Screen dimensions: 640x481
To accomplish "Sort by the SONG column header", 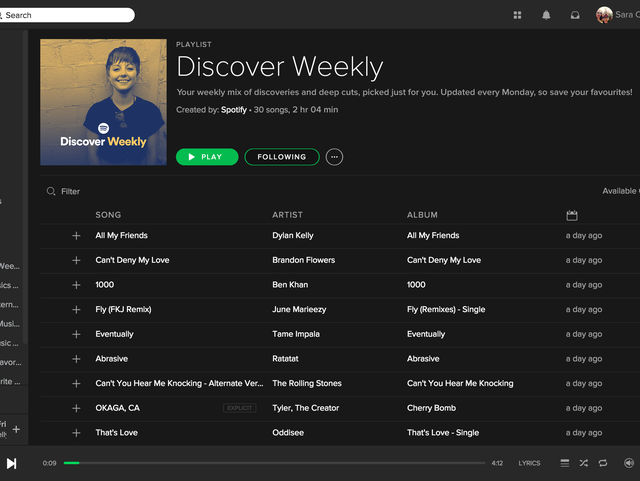I will pyautogui.click(x=108, y=215).
